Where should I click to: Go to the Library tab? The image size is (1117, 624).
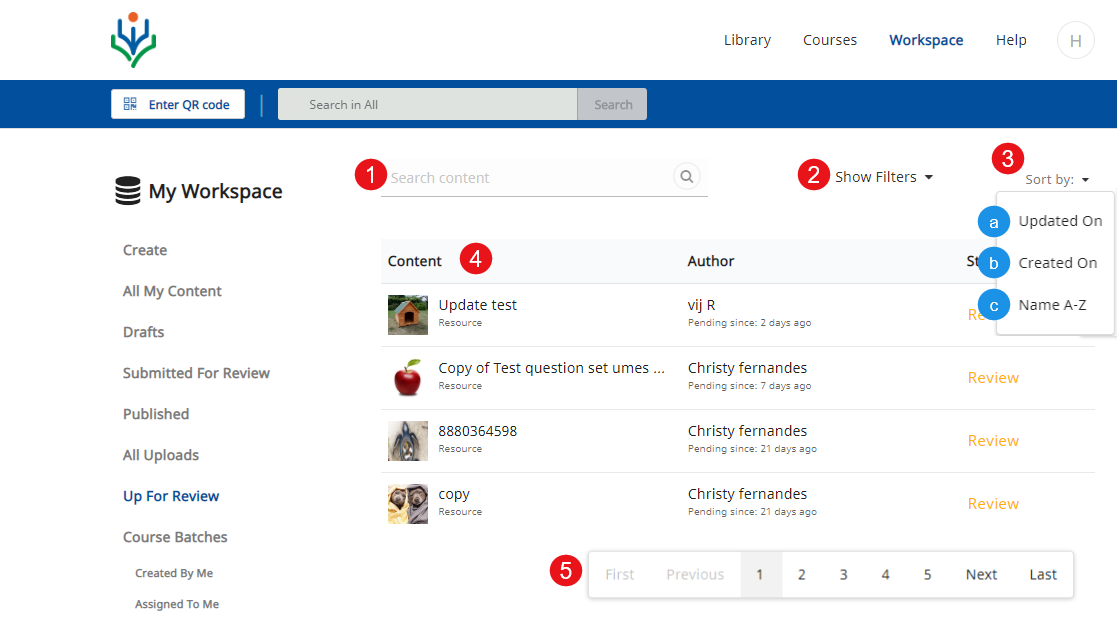tap(747, 40)
